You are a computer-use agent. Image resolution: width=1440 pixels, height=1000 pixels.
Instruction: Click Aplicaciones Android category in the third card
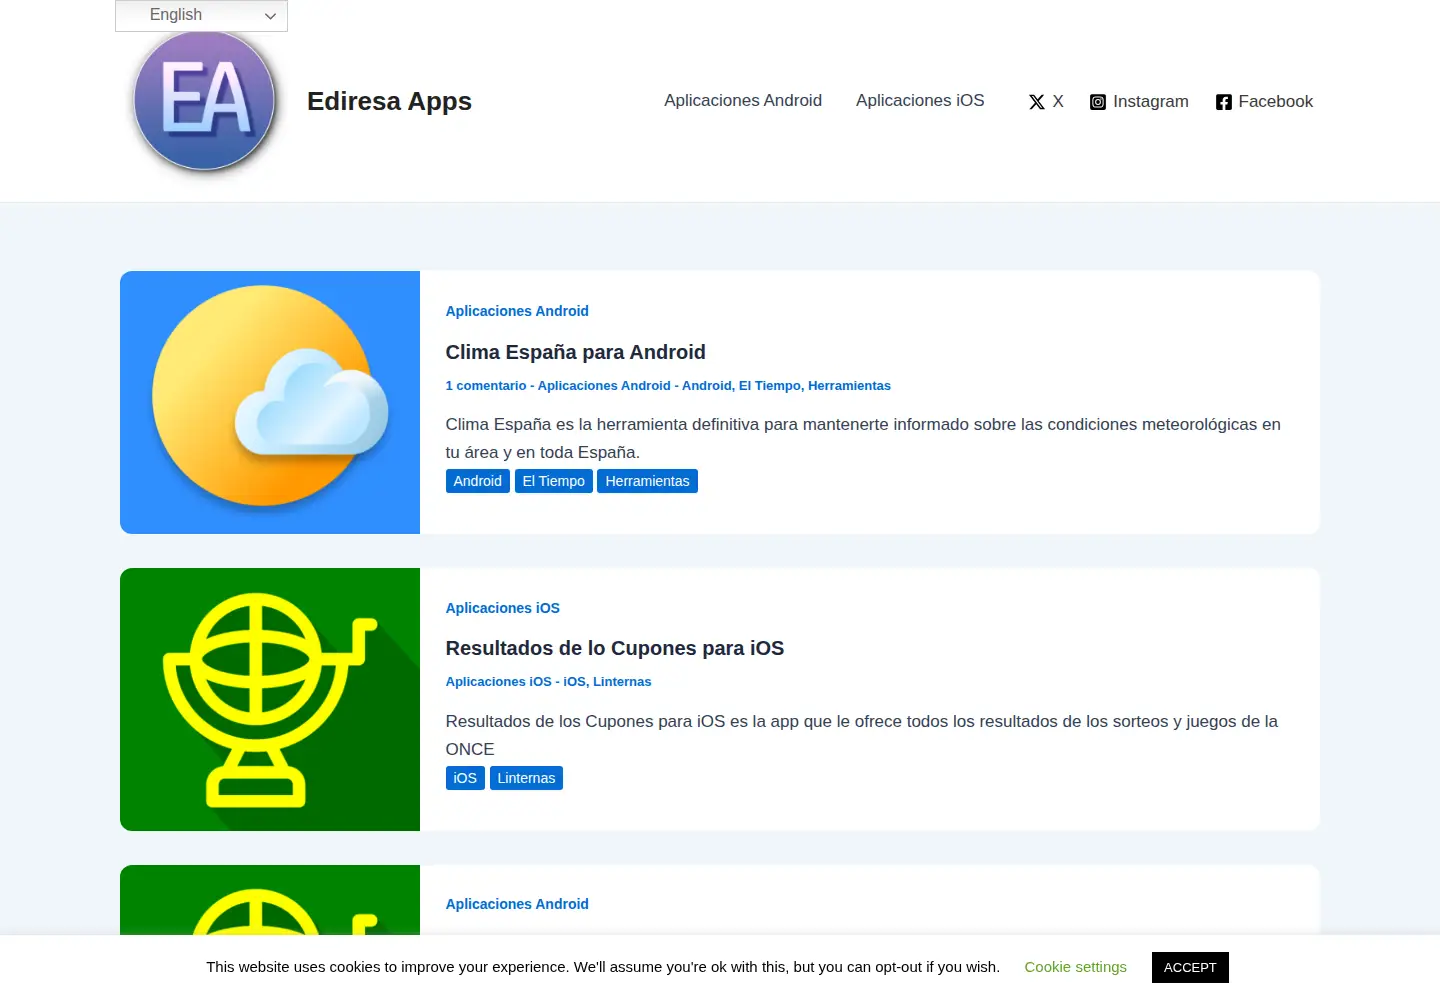tap(517, 904)
